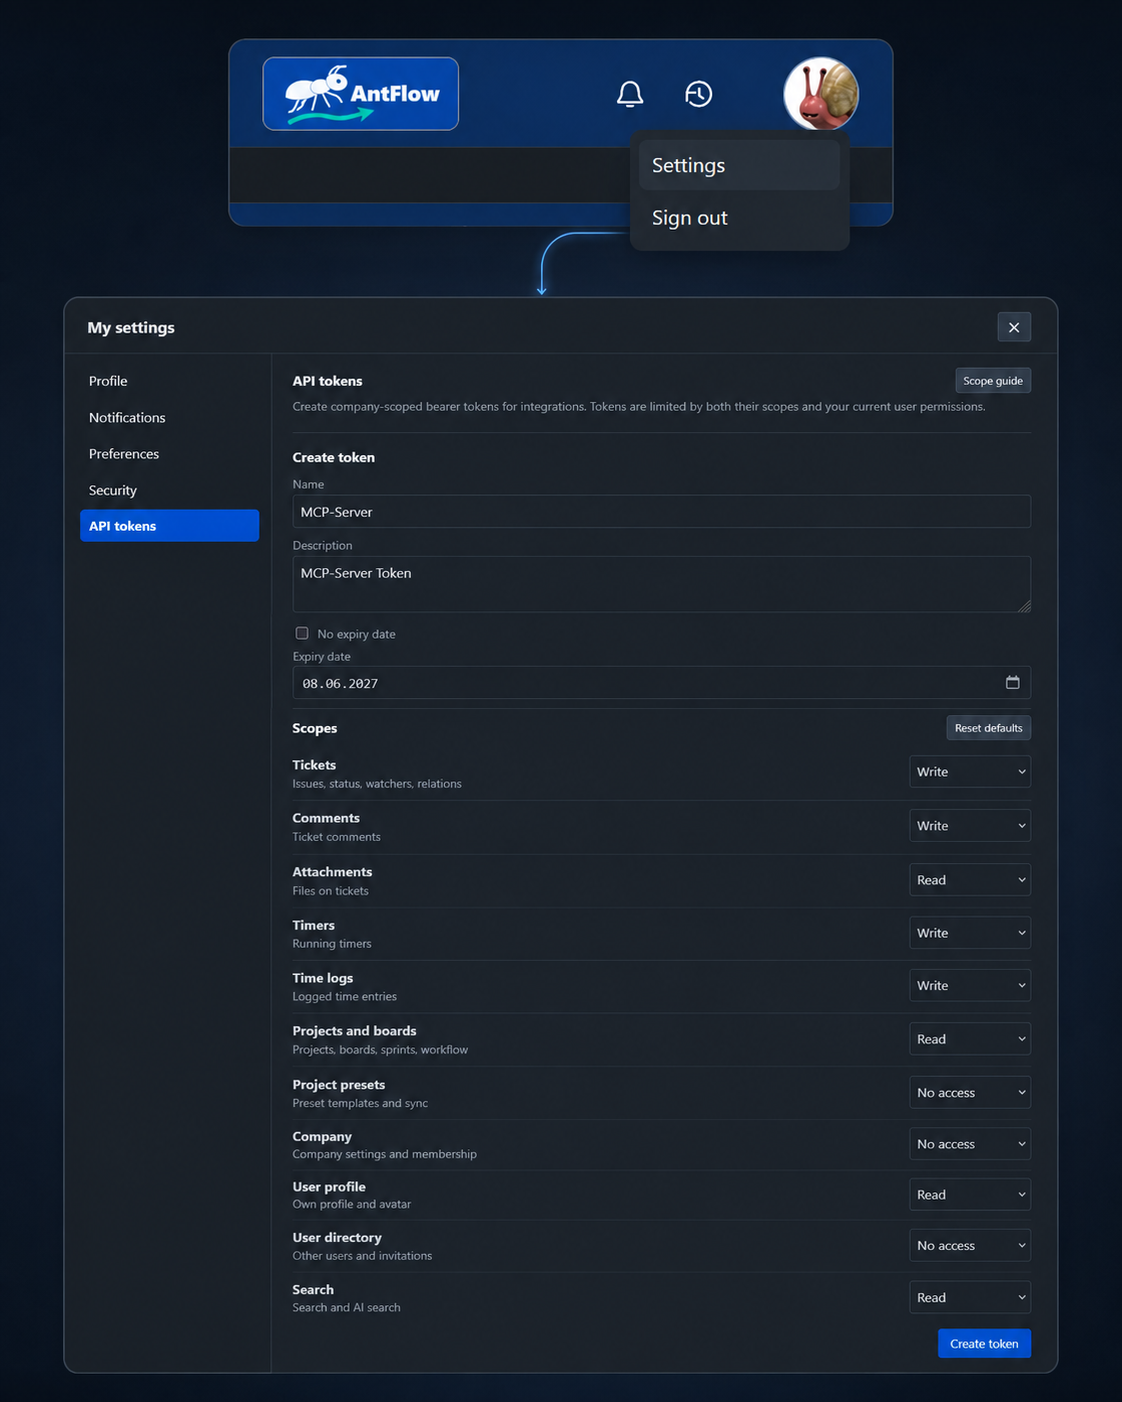Screen dimensions: 1122x1402
Task: Open the Preferences settings section
Action: (169, 454)
